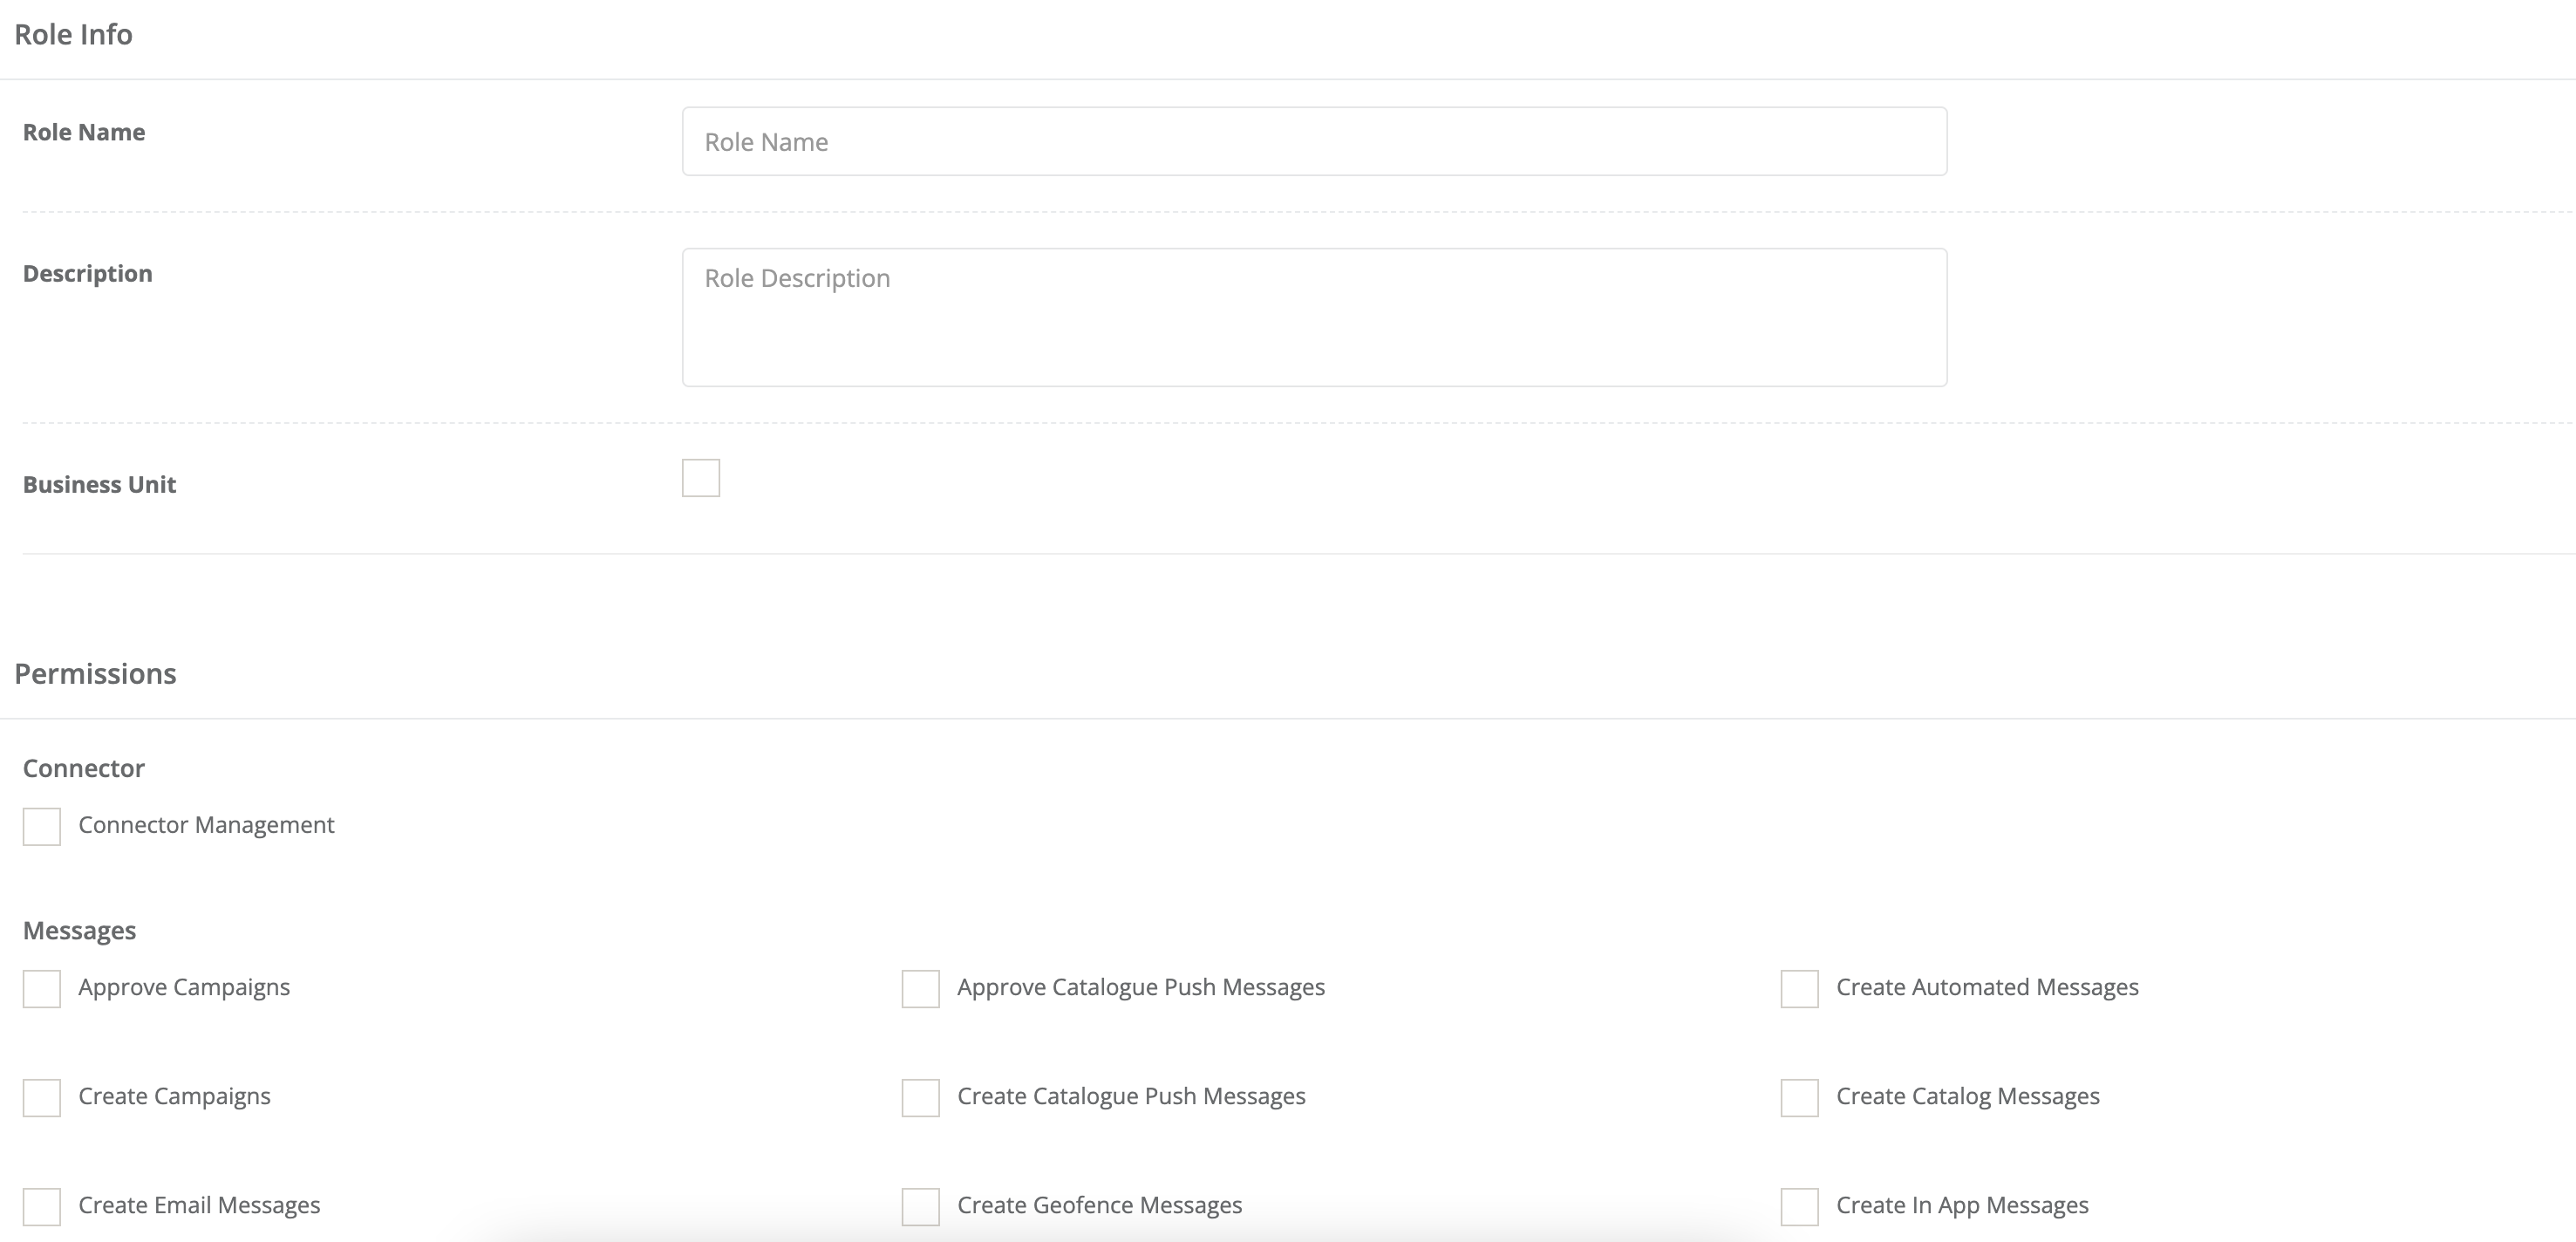Enable Create Automated Messages permission
This screenshot has height=1242, width=2576.
click(x=1799, y=988)
